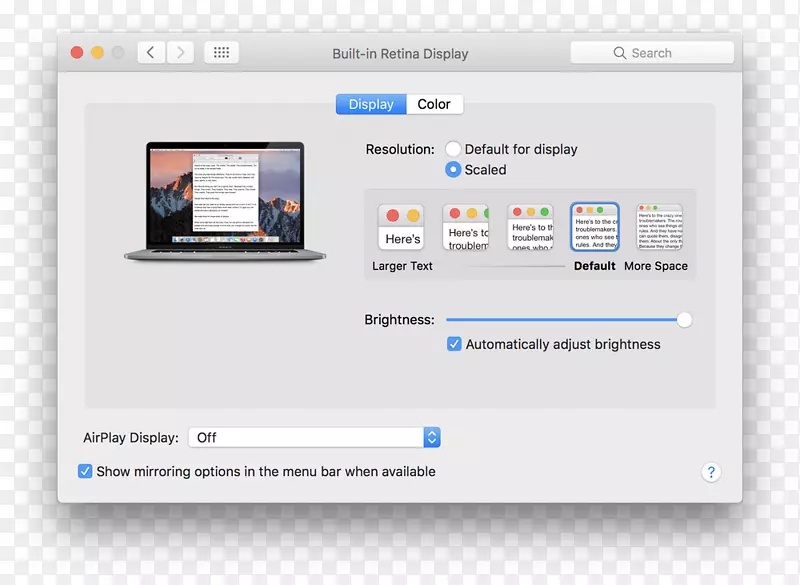Select the Display tab
This screenshot has height=585, width=800.
tap(370, 104)
